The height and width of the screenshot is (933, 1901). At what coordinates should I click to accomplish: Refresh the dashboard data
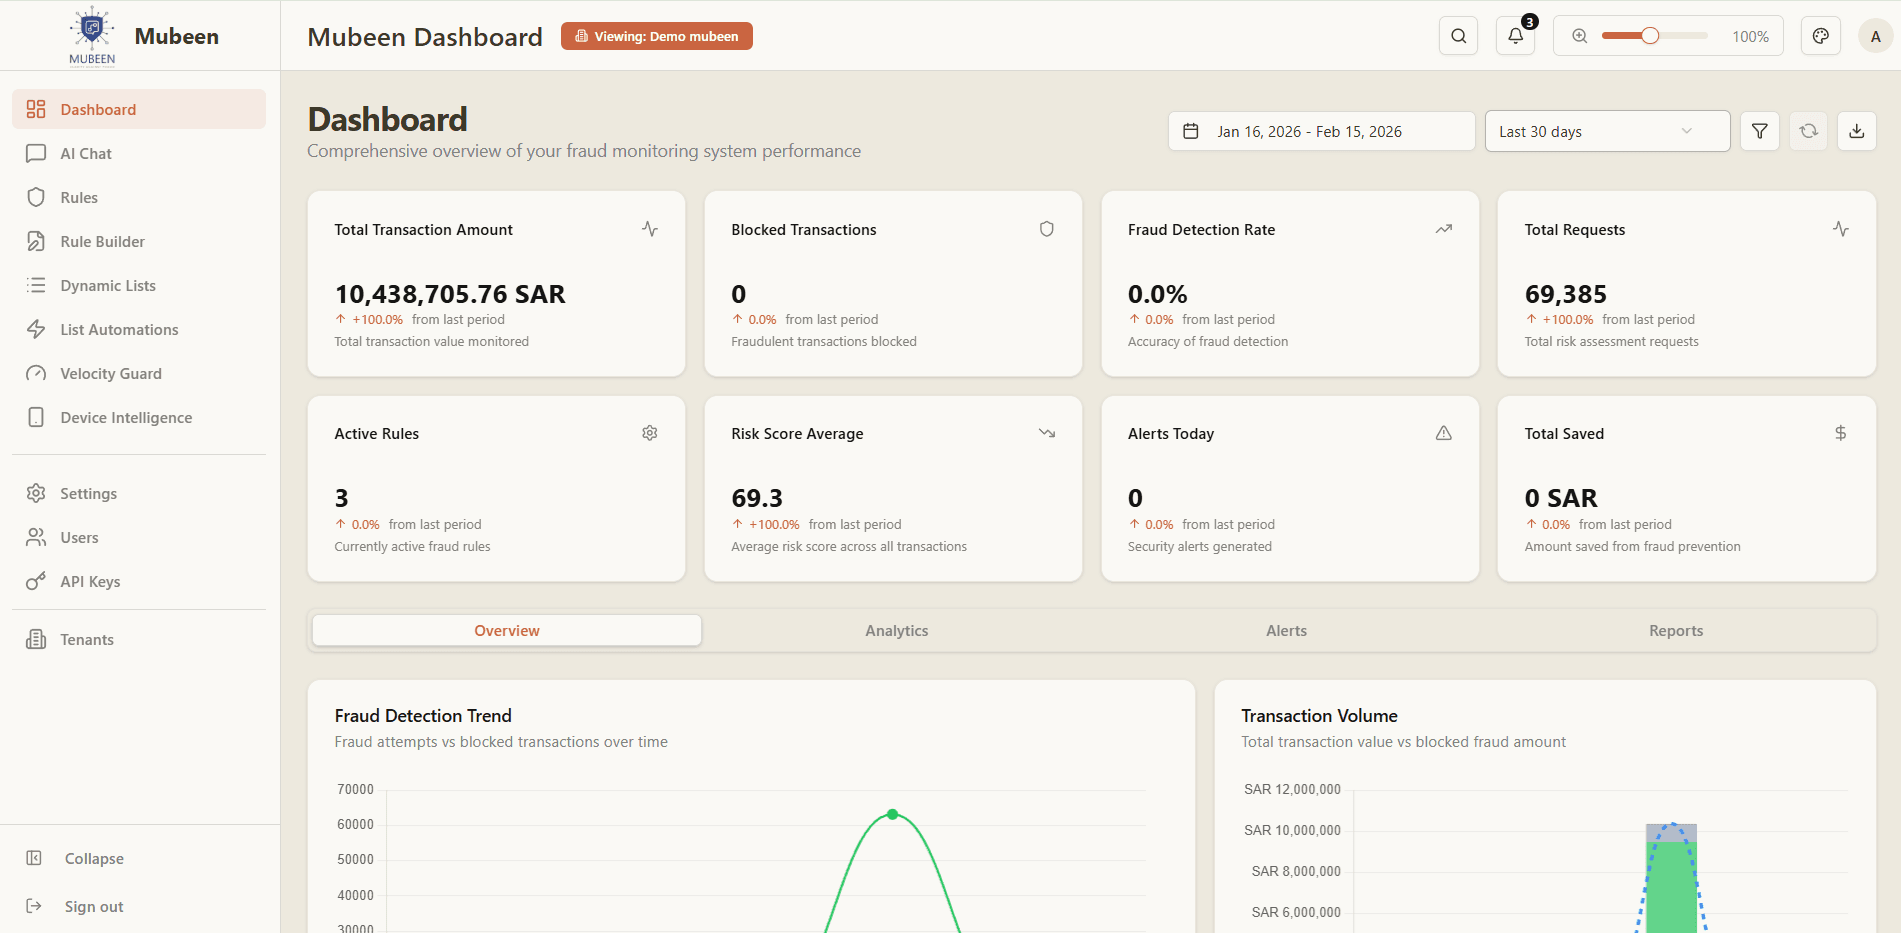tap(1808, 131)
